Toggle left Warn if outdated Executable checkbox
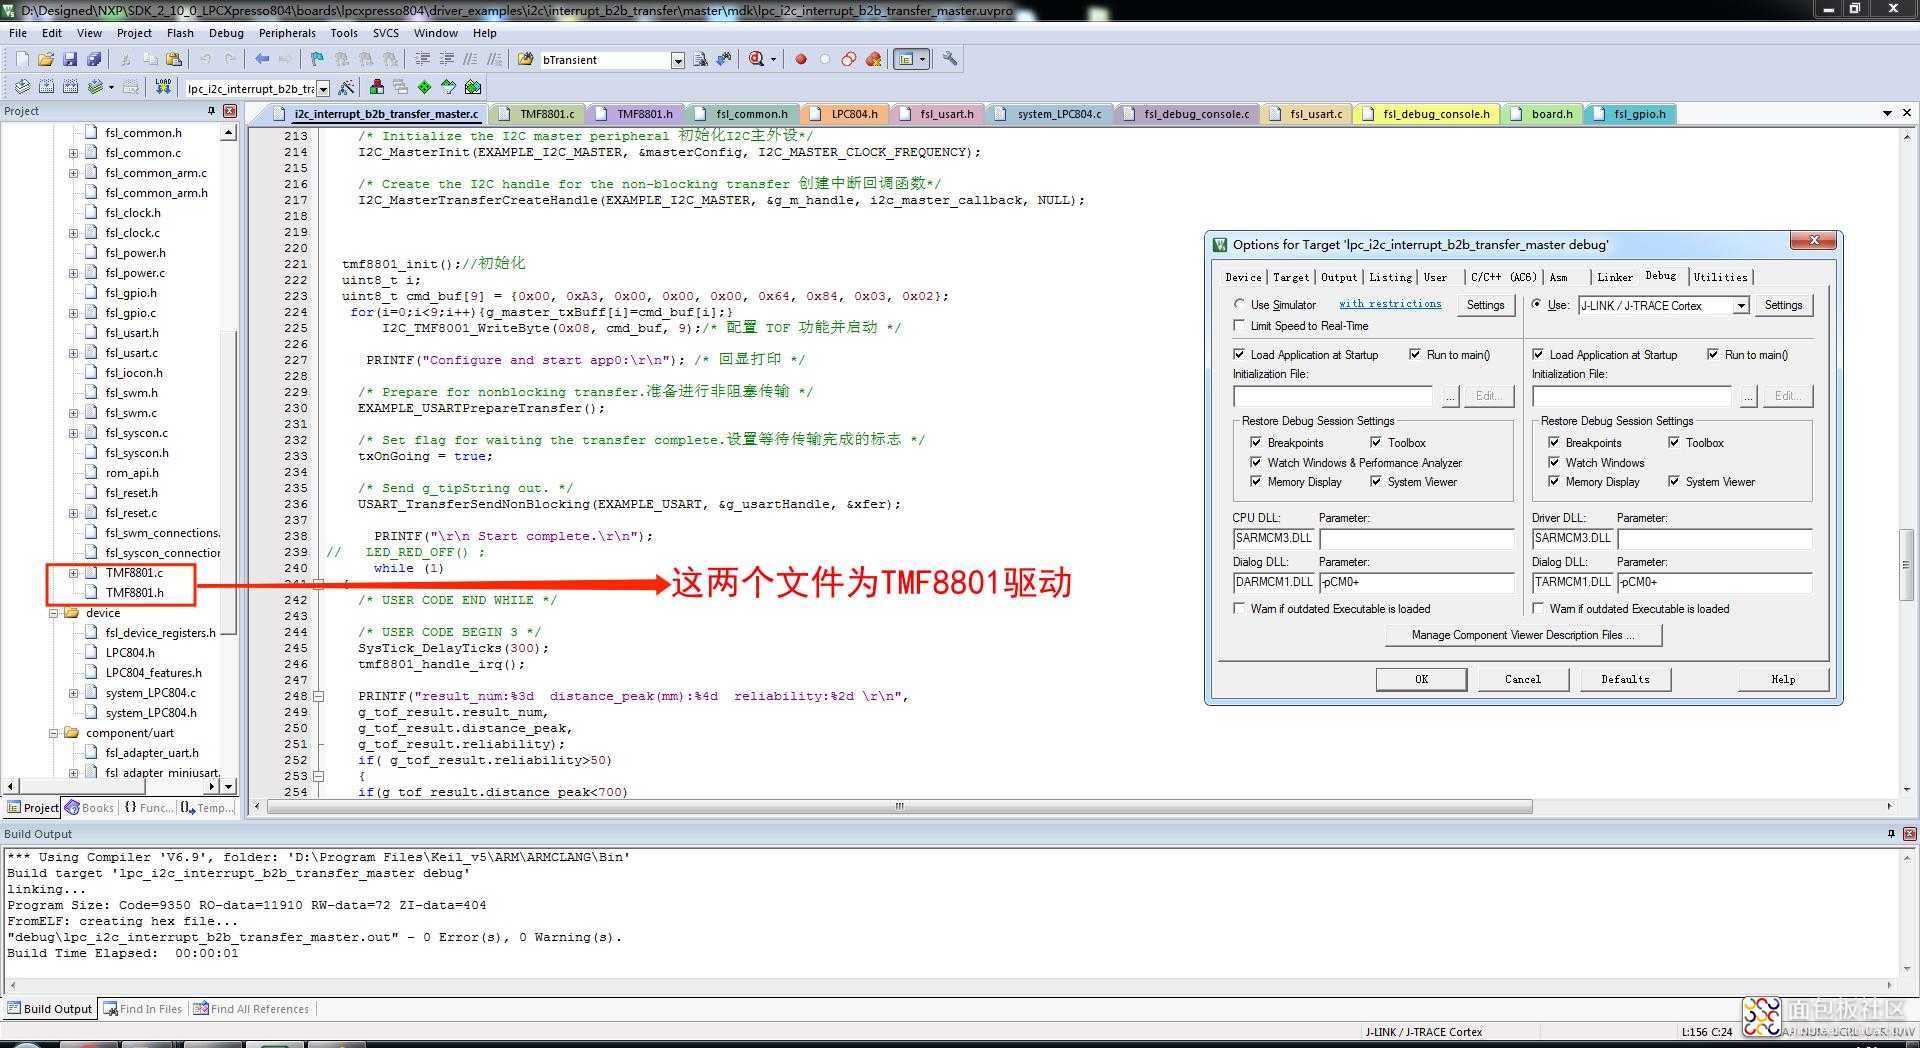Image resolution: width=1920 pixels, height=1048 pixels. tap(1239, 608)
